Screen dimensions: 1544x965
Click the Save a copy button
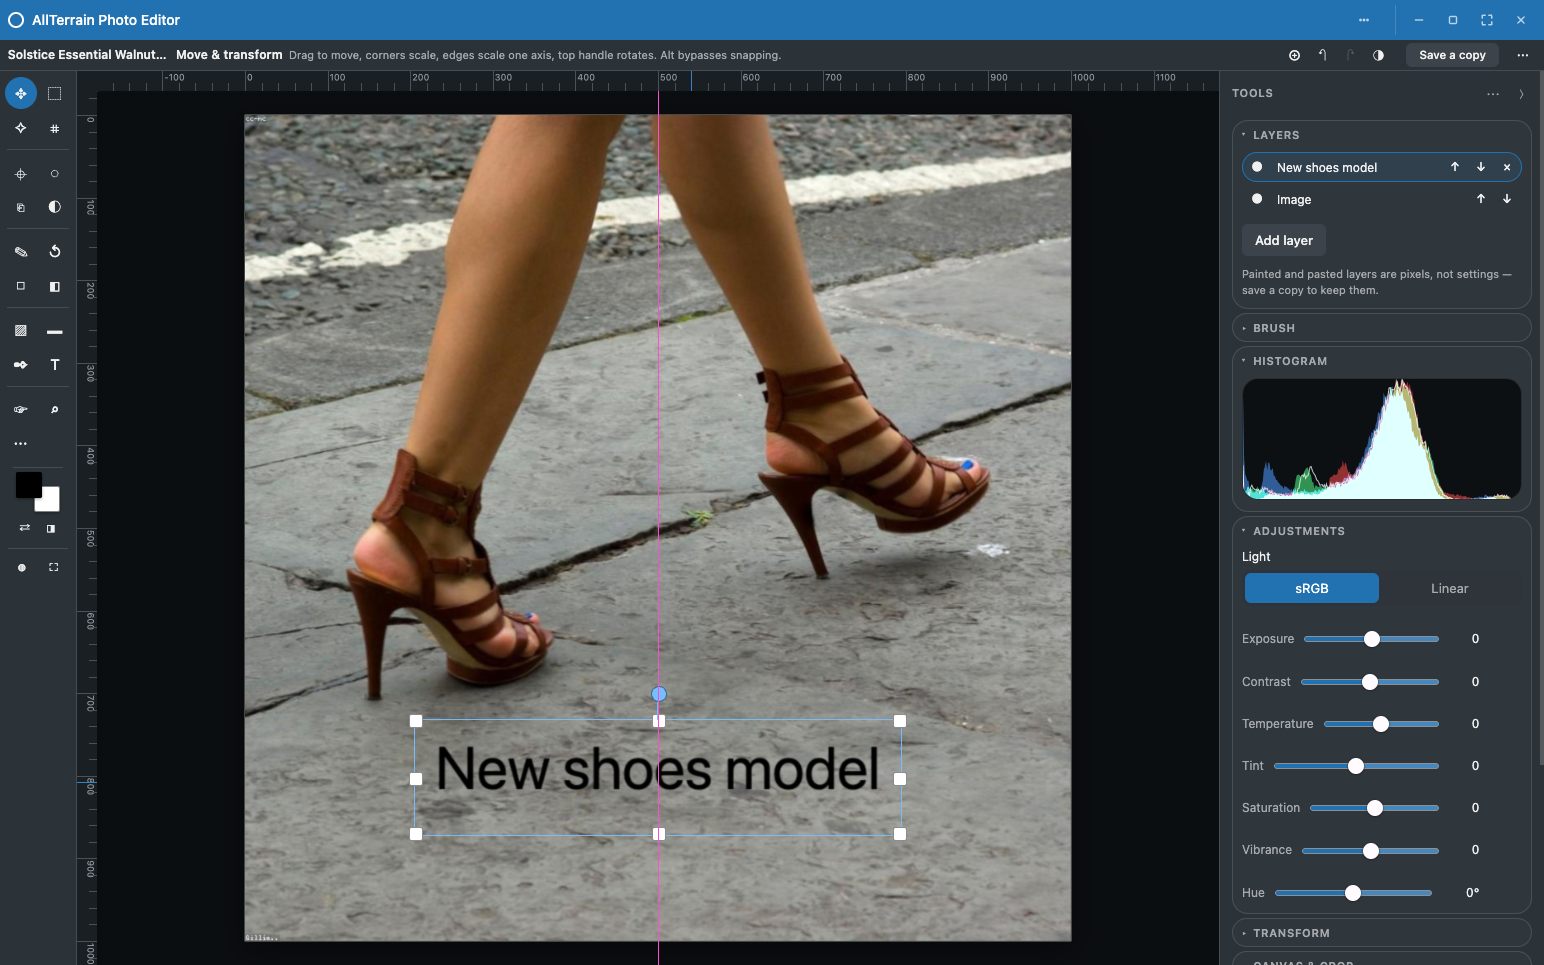point(1452,56)
